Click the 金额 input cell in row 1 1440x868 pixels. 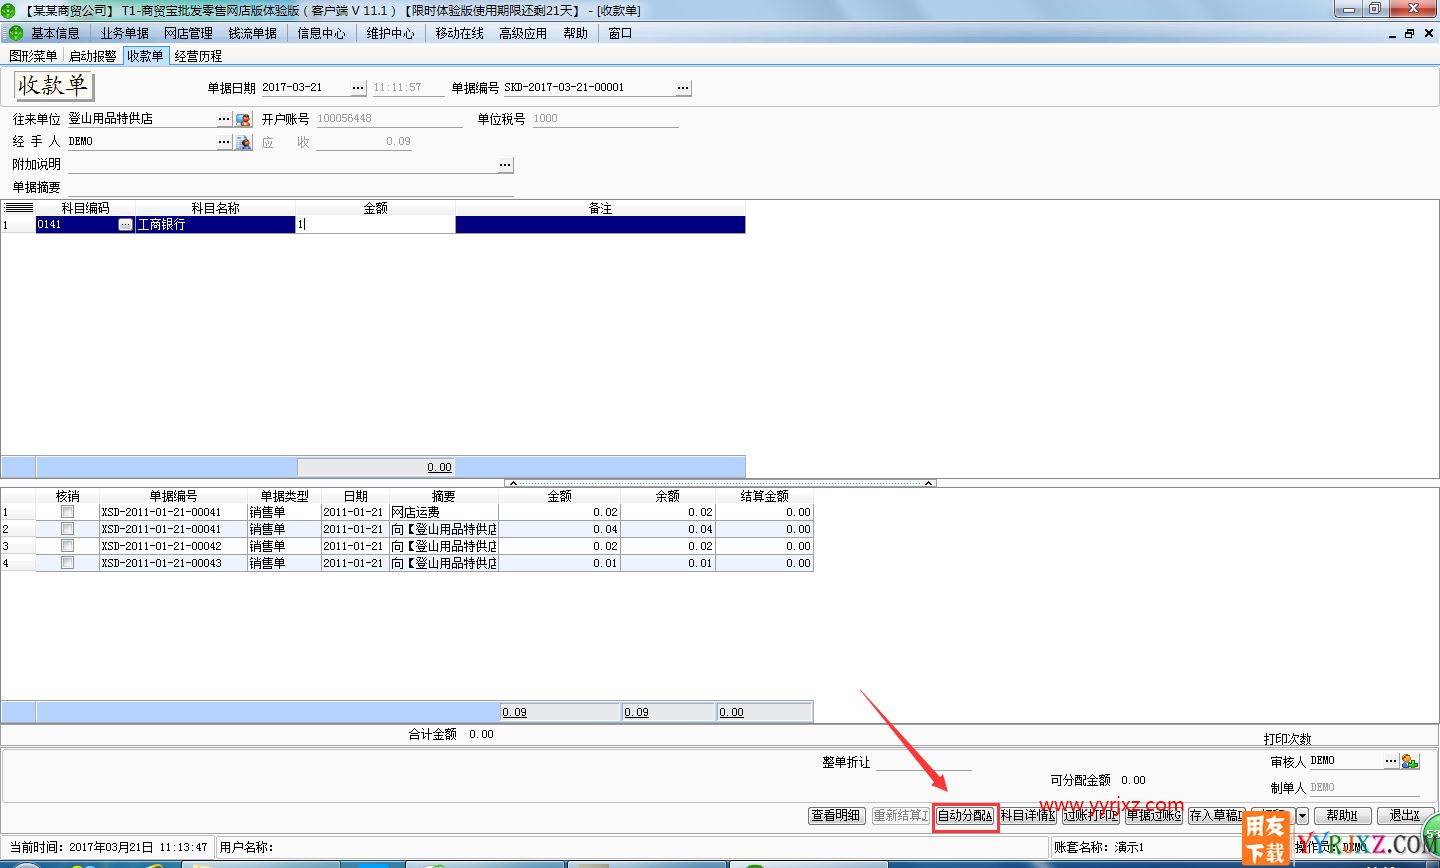375,225
